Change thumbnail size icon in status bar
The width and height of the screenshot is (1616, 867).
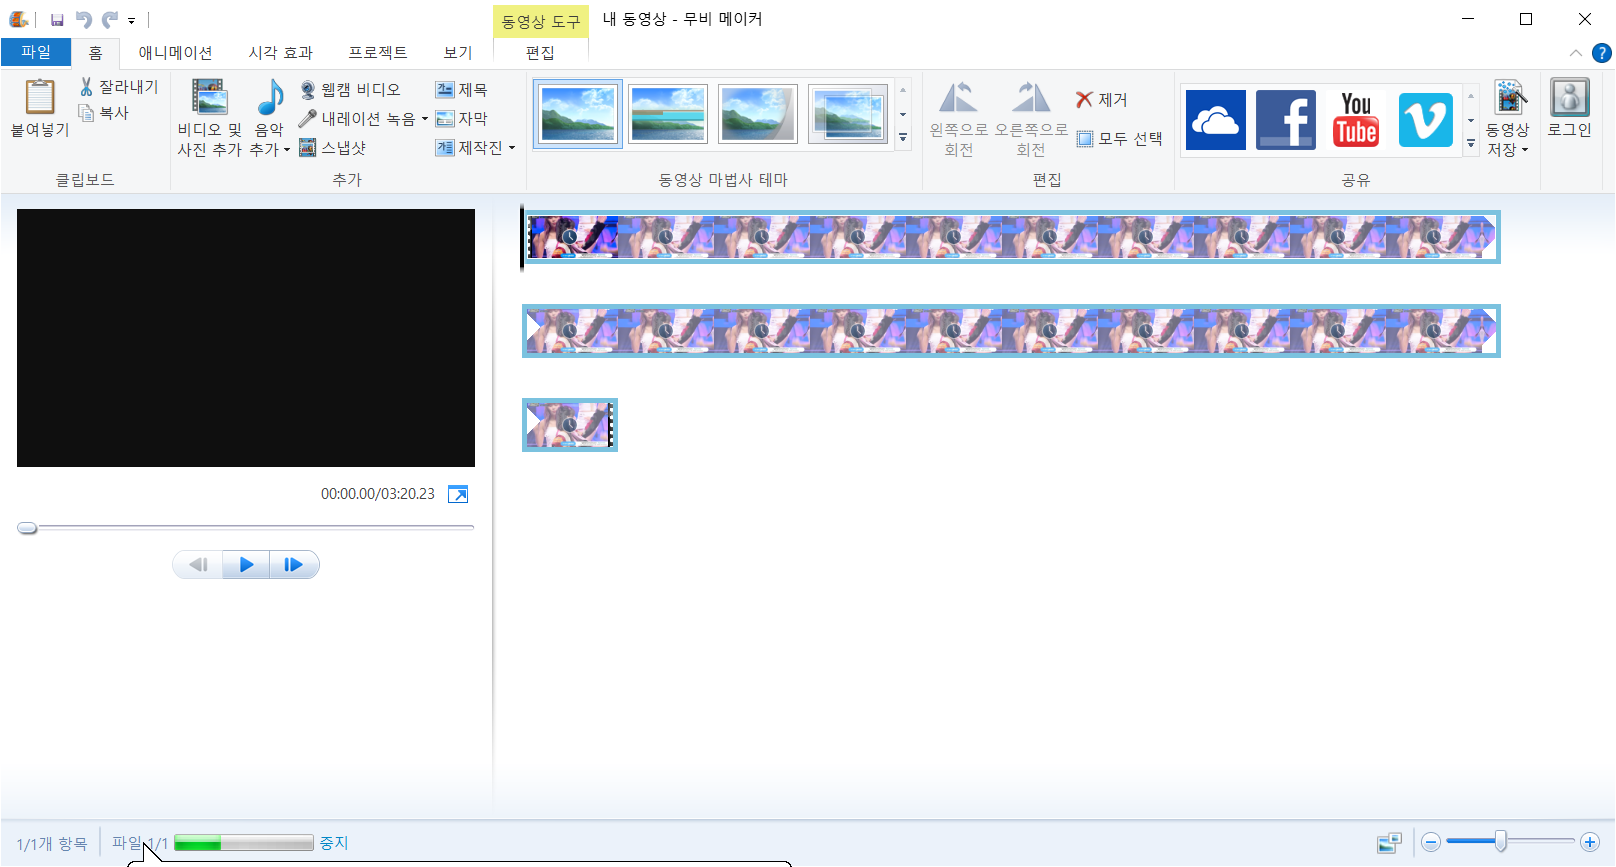1389,843
